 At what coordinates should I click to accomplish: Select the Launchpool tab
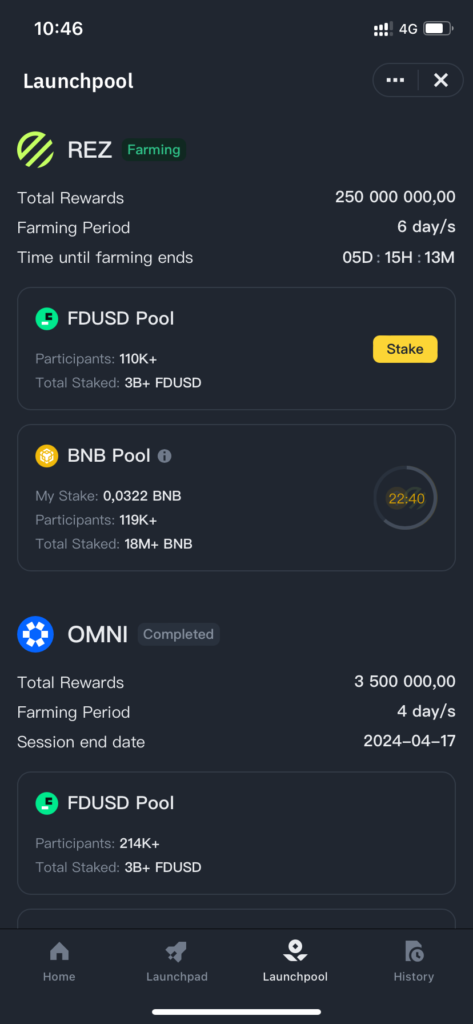(295, 963)
